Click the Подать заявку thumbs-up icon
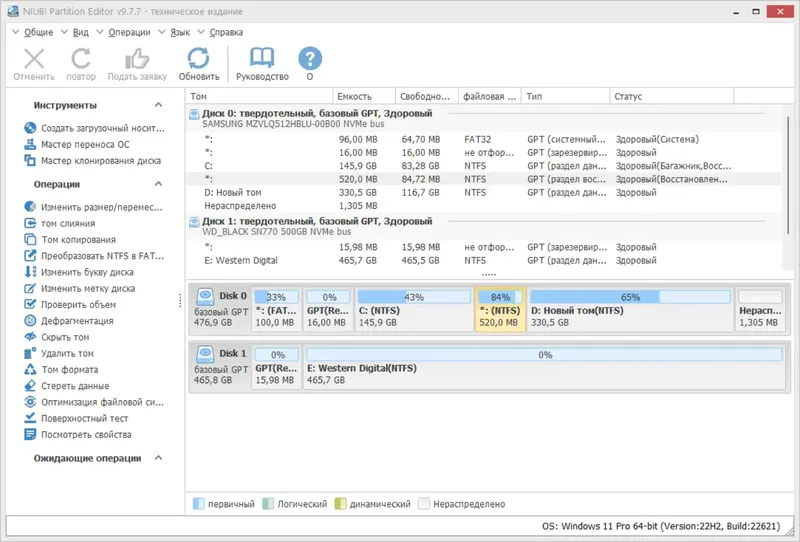Viewport: 800px width, 542px height. (x=137, y=59)
